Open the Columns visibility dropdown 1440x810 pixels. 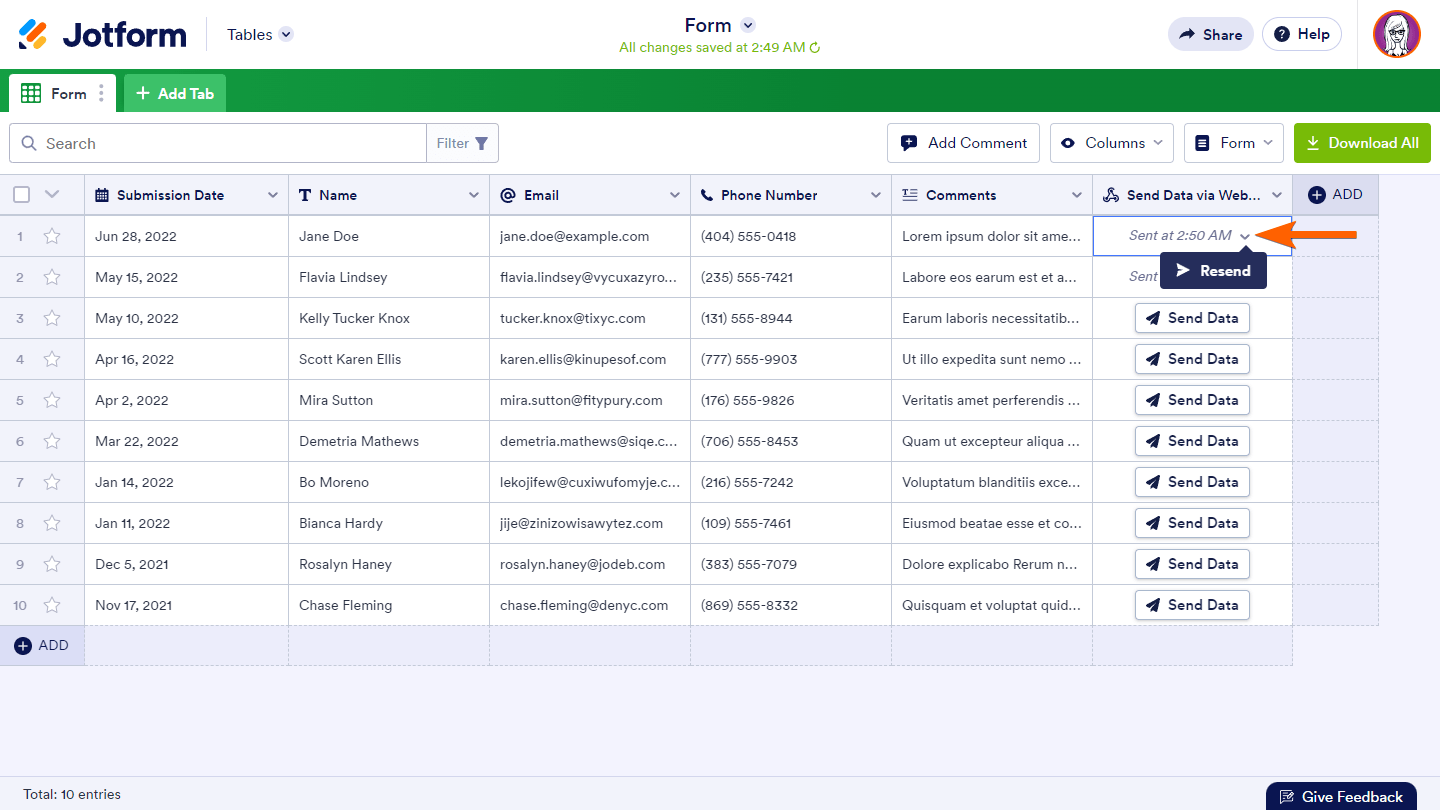[x=1112, y=143]
